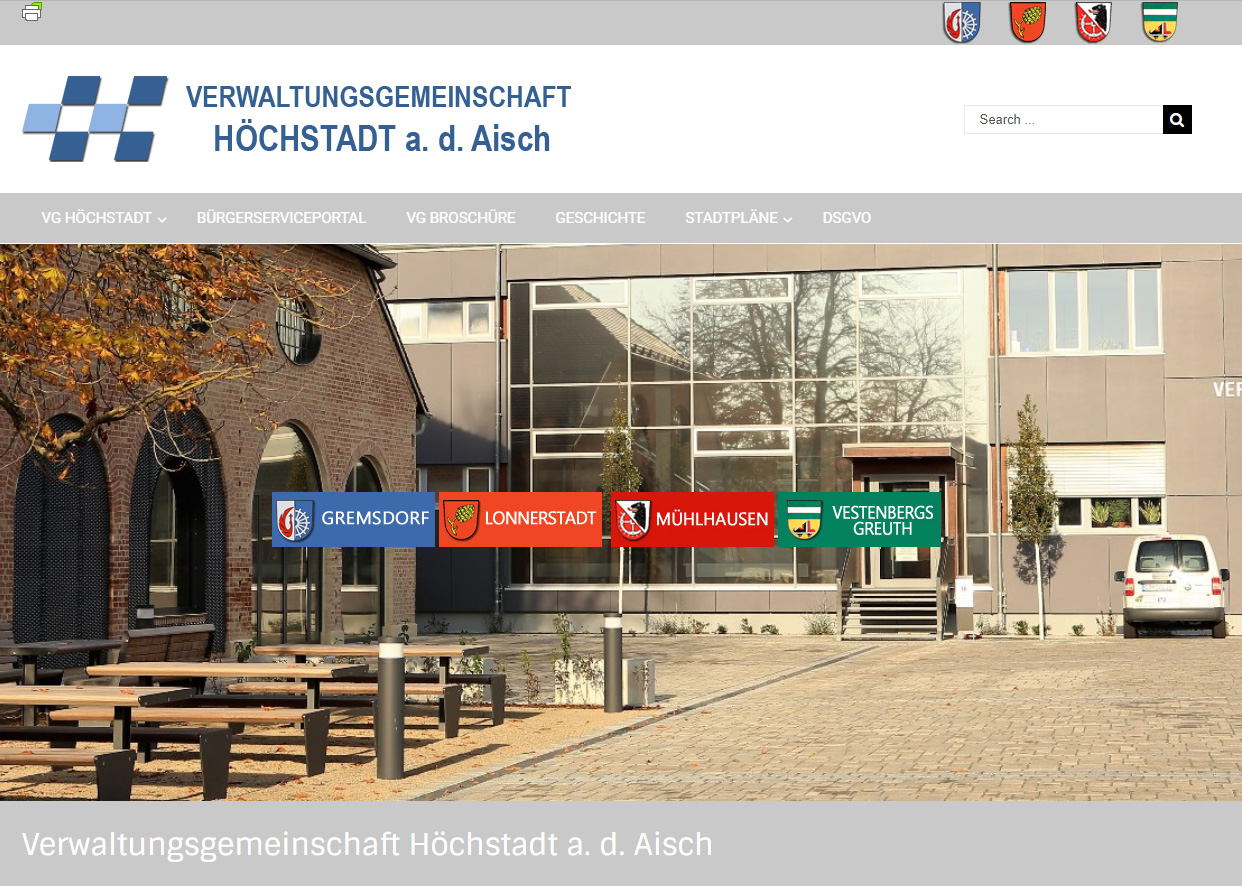This screenshot has height=886, width=1242.
Task: Click the bottom heading Verwaltungsgemeinschaft Höchstadt a. d. Aisch
Action: (x=367, y=844)
